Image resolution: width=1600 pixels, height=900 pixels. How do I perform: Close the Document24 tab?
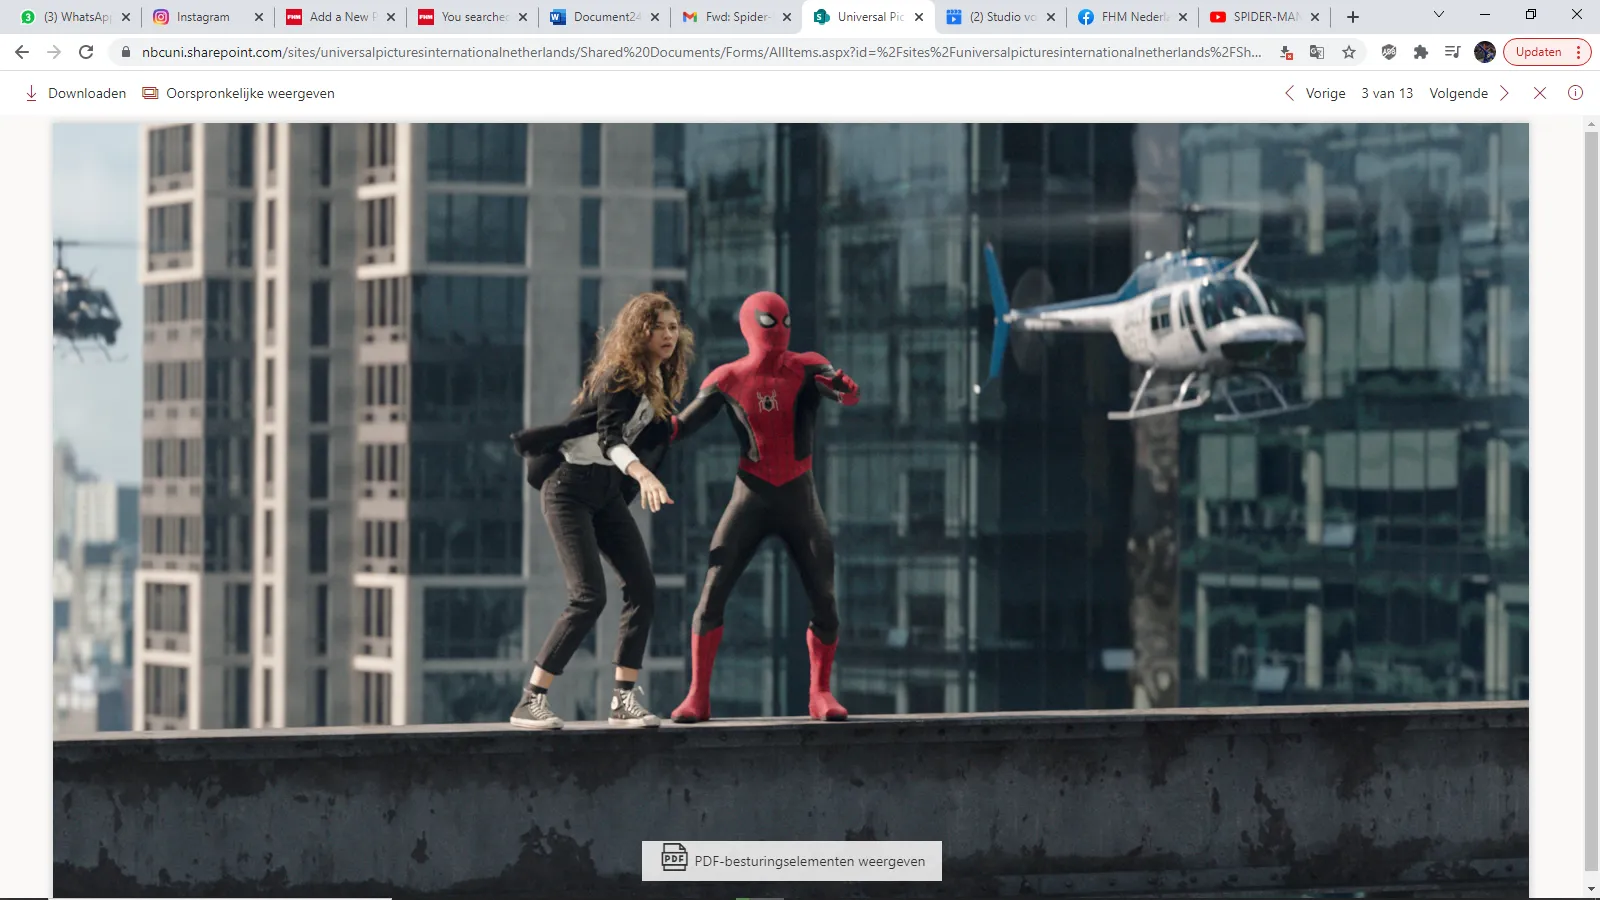655,17
